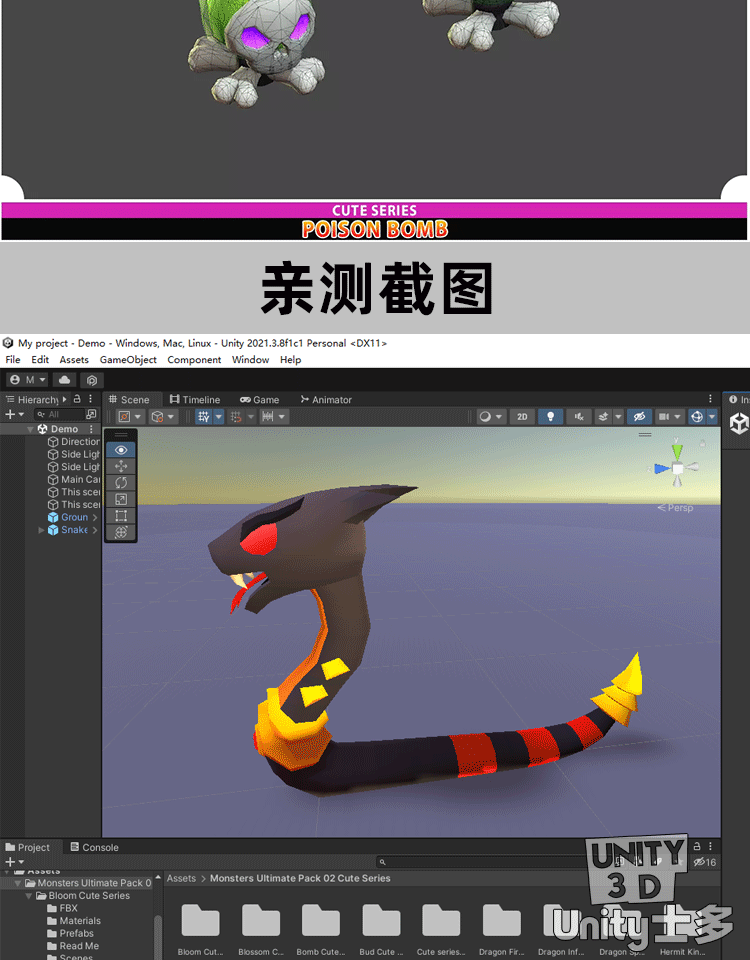The height and width of the screenshot is (960, 750).
Task: Toggle scene lighting bulb button
Action: click(550, 417)
